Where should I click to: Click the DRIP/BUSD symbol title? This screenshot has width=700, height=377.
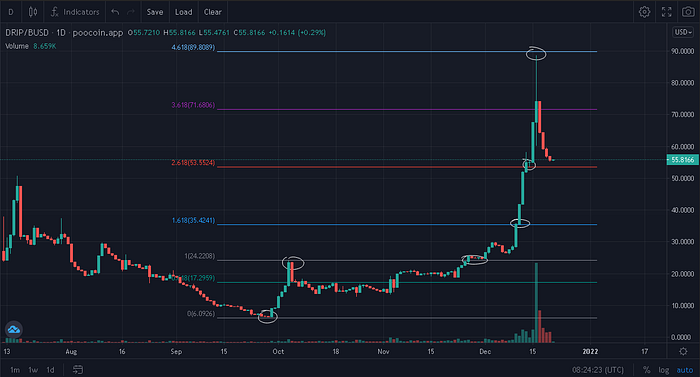coord(26,33)
